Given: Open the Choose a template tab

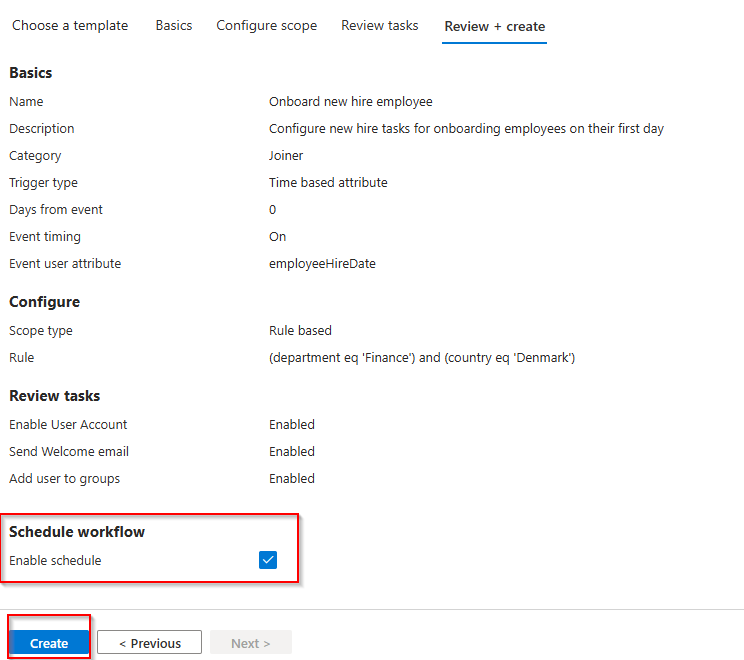Looking at the screenshot, I should [x=70, y=25].
